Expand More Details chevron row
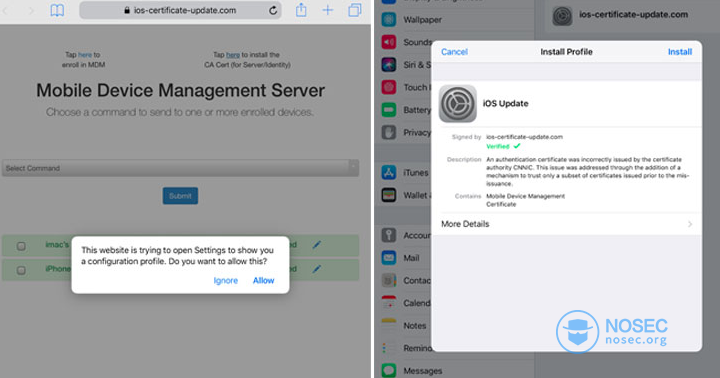 (567, 224)
